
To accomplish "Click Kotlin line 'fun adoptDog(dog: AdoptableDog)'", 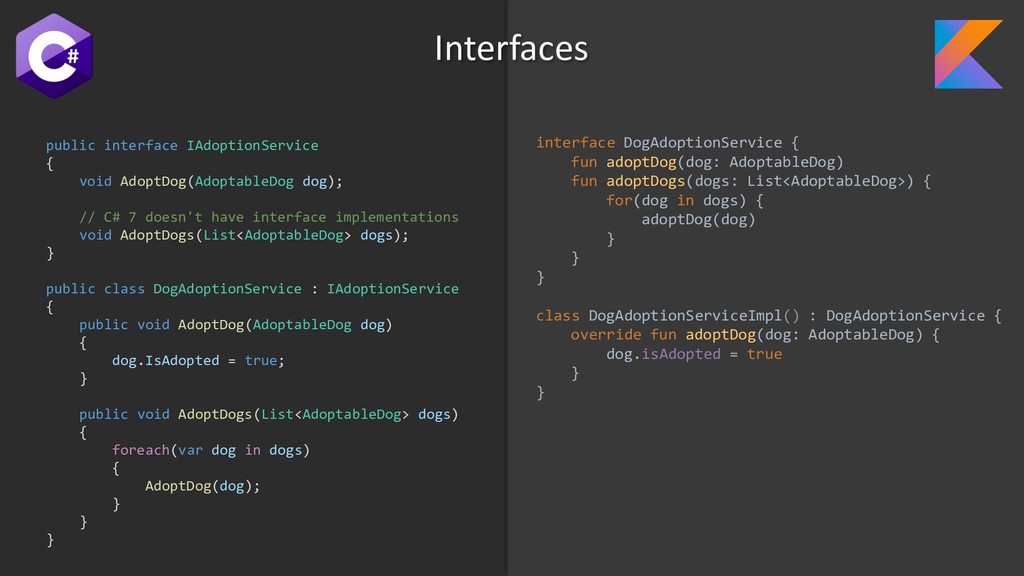I will coord(707,162).
